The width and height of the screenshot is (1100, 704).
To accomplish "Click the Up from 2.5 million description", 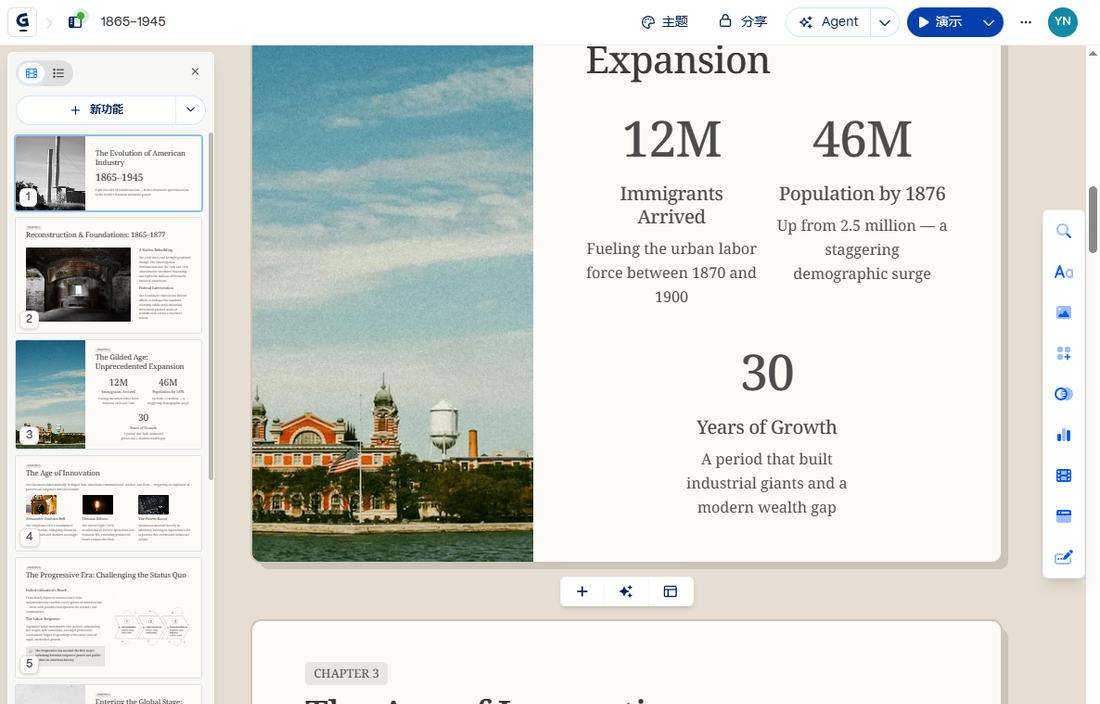I will point(862,250).
